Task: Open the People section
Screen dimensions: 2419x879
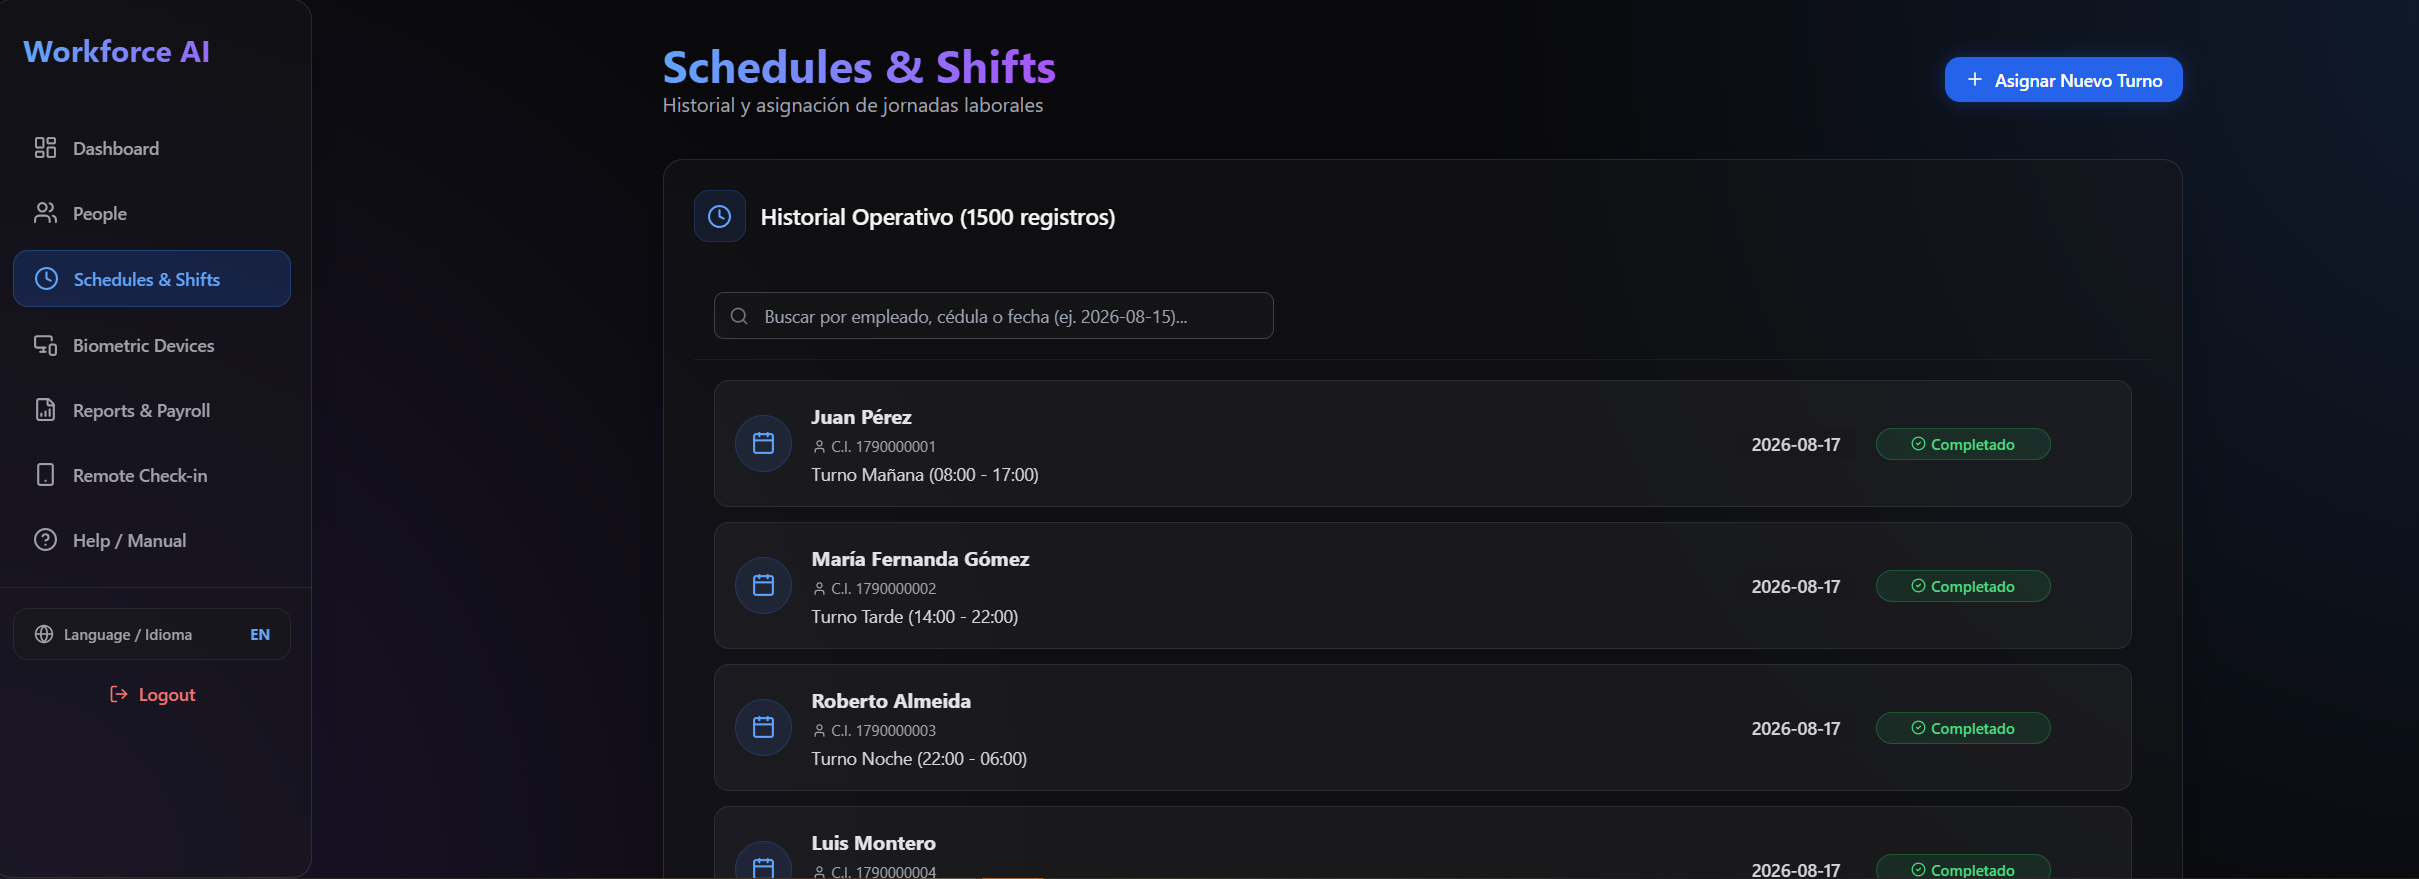Action: pyautogui.click(x=152, y=213)
